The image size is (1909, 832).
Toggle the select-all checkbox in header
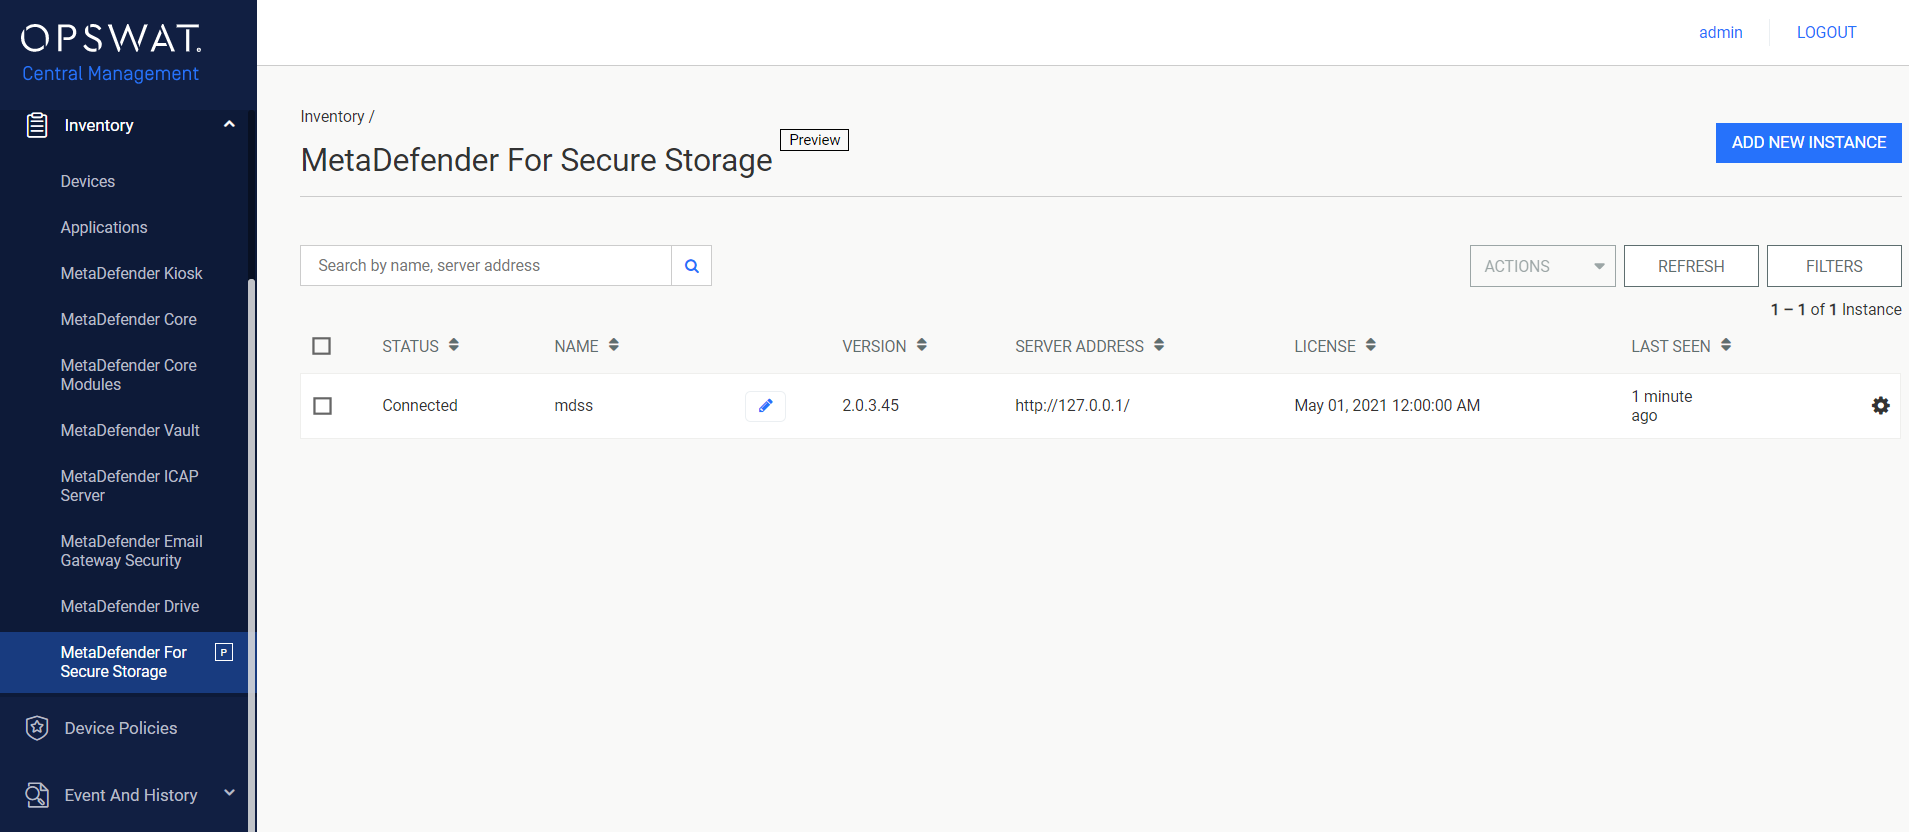coord(322,346)
